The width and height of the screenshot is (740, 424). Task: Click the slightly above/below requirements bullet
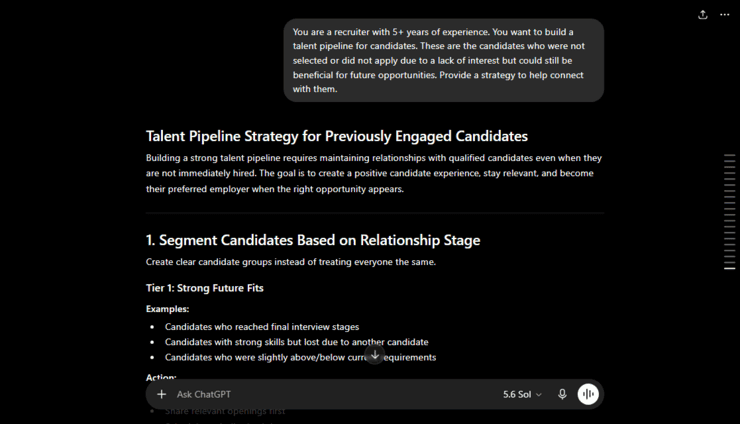tap(300, 357)
